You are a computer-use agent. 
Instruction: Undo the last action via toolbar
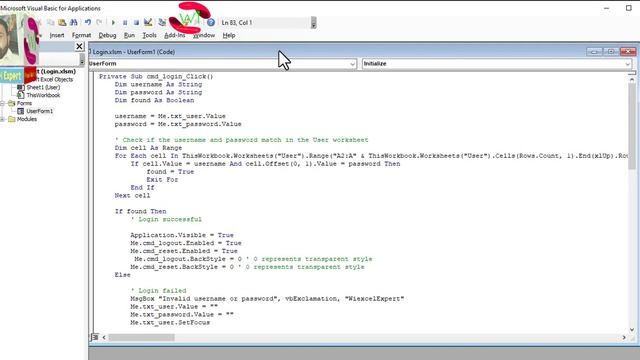tap(88, 22)
